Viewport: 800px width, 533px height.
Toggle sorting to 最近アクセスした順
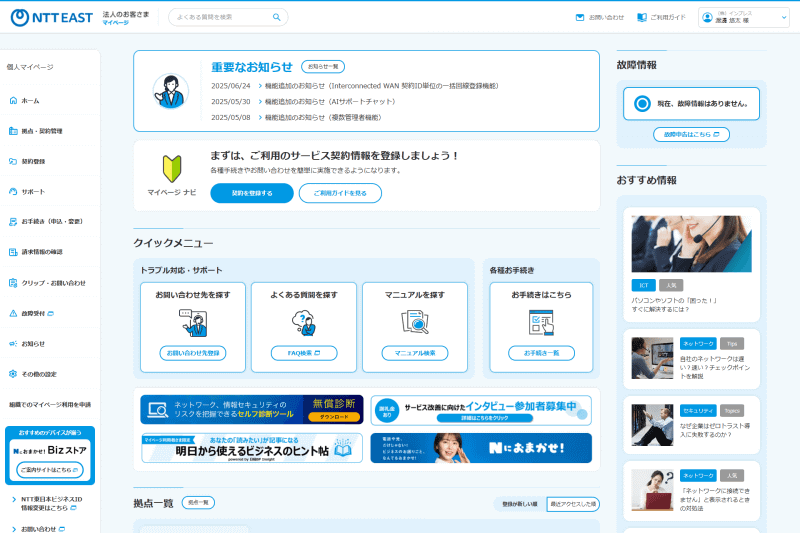click(x=573, y=504)
